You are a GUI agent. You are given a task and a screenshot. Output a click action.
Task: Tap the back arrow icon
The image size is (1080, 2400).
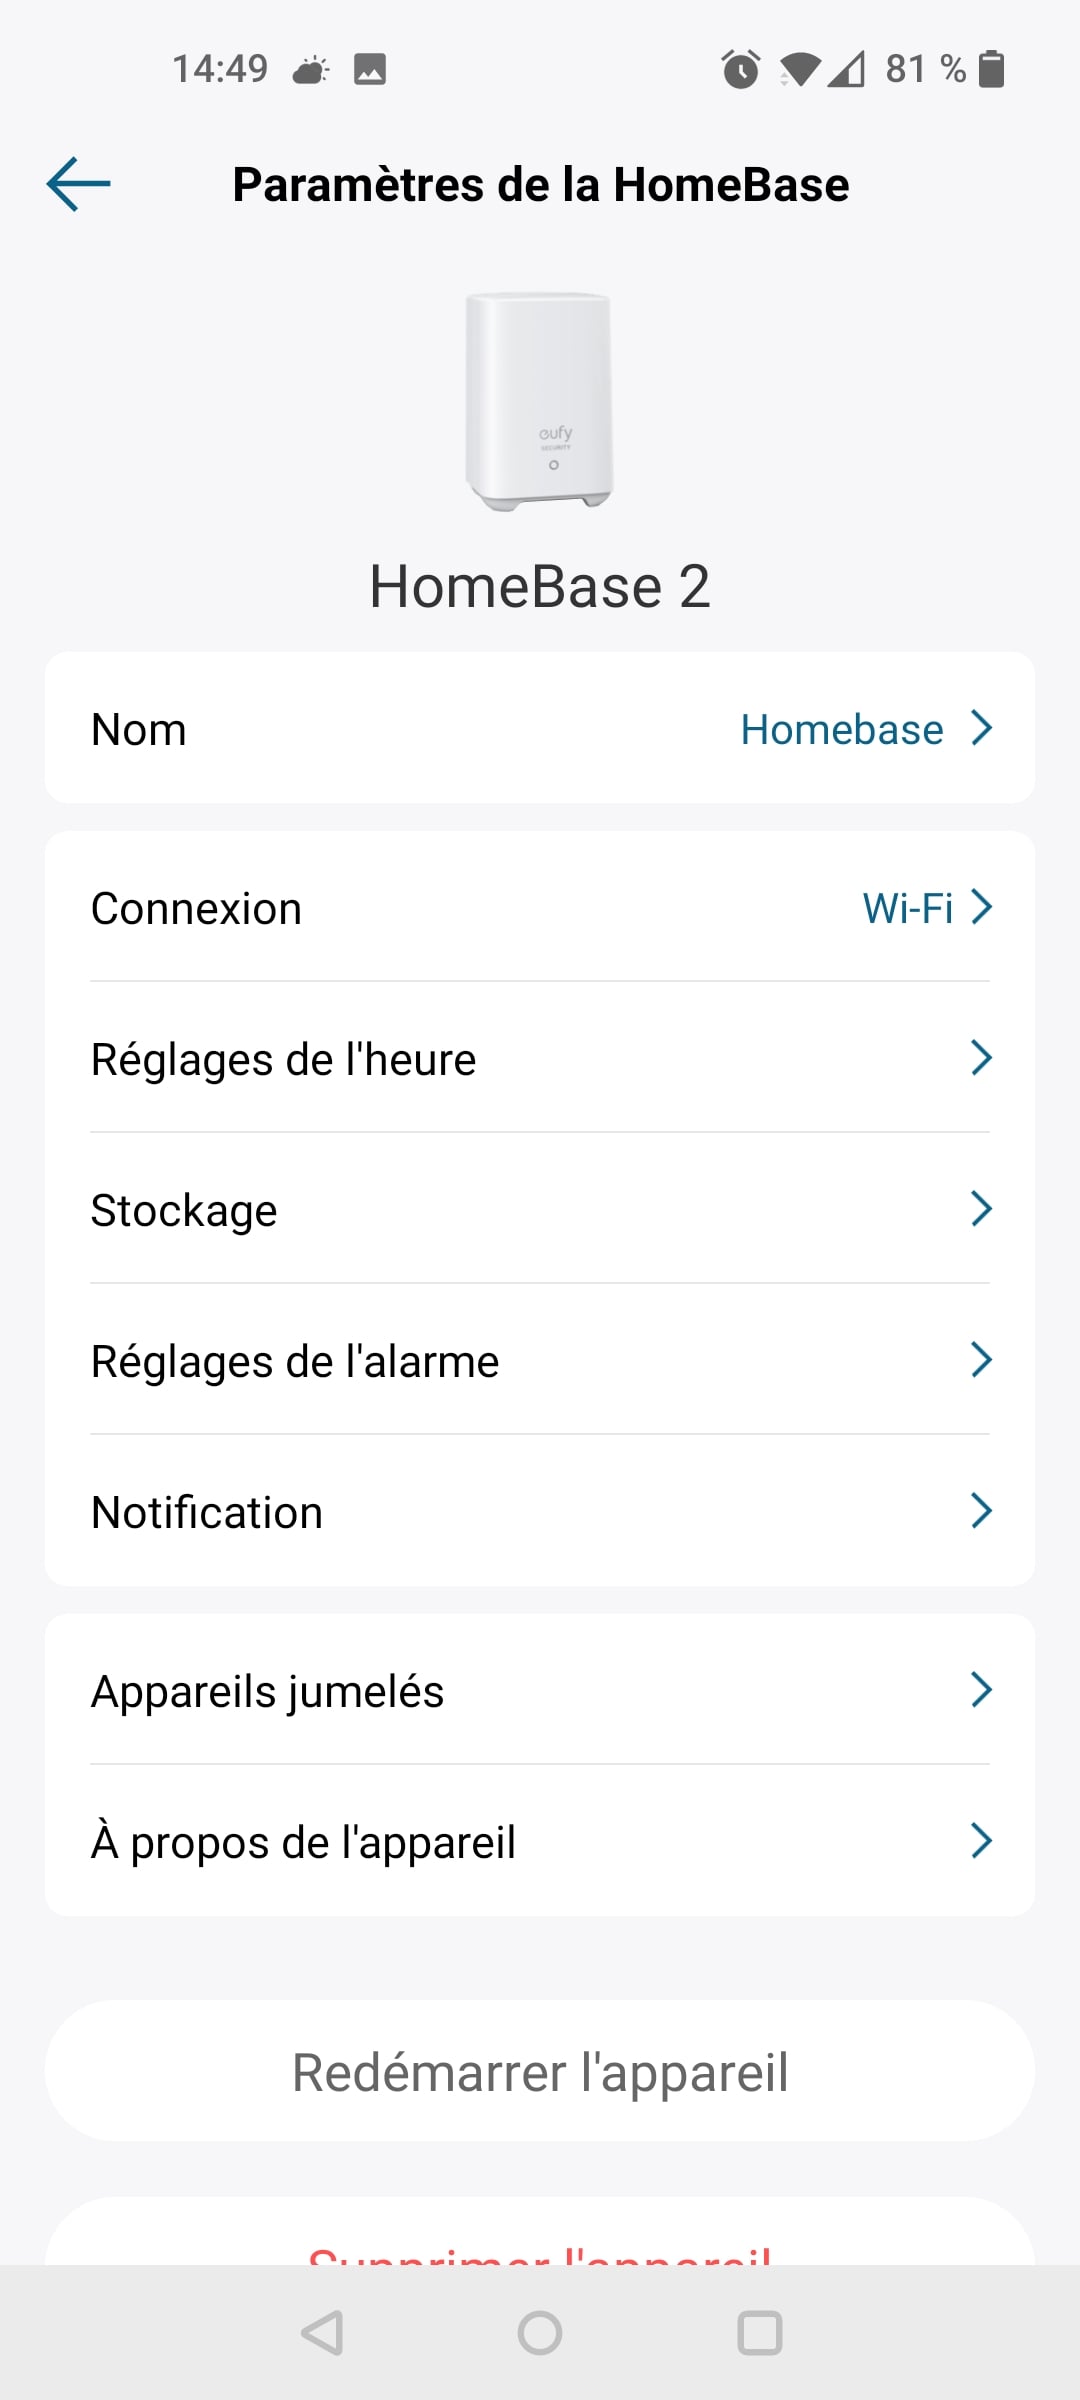point(78,184)
